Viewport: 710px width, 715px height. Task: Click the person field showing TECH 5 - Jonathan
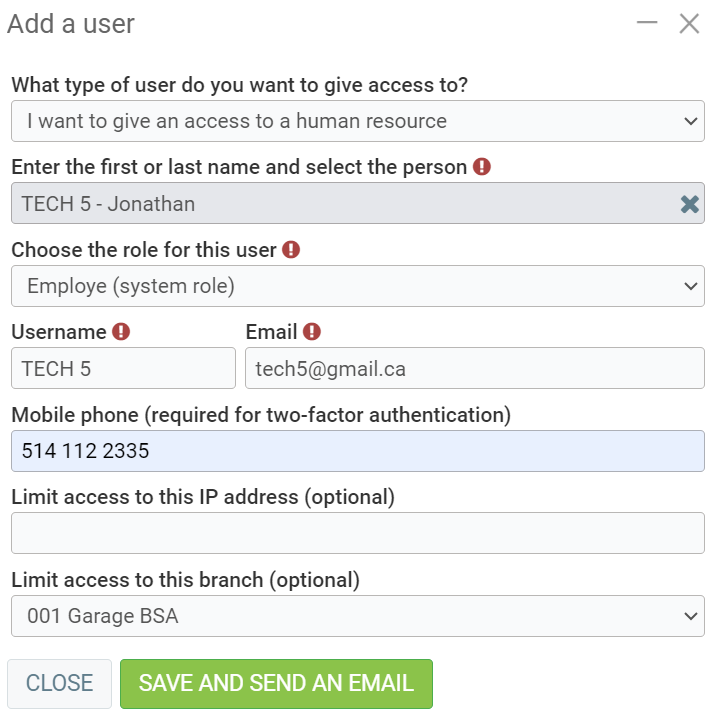(340, 204)
